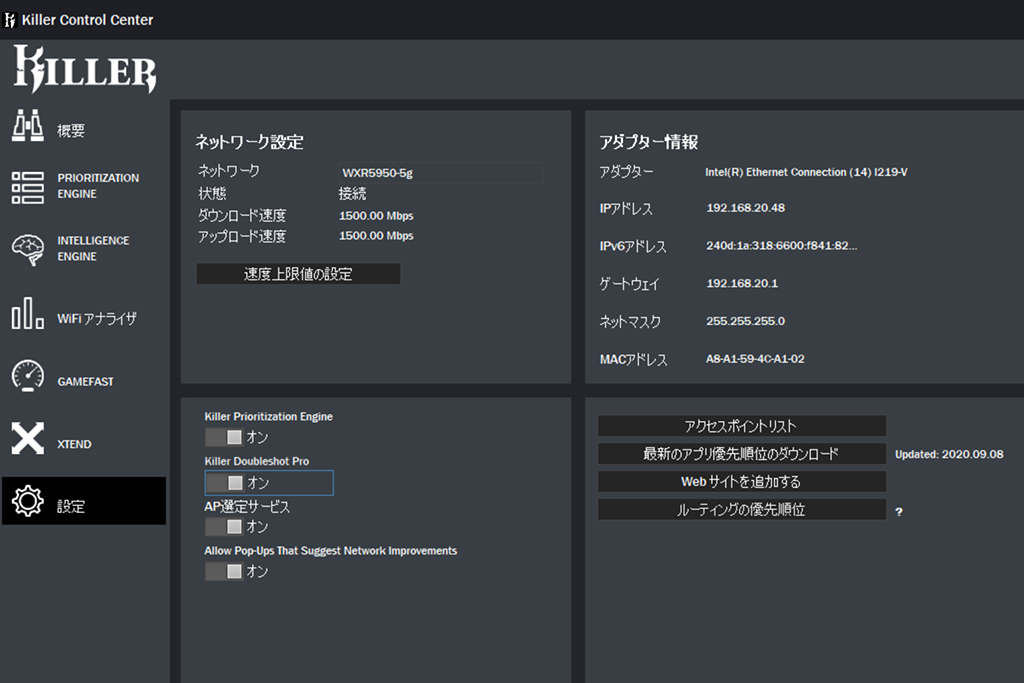Toggle AP選定サービス switch
This screenshot has width=1024, height=683.
(224, 526)
